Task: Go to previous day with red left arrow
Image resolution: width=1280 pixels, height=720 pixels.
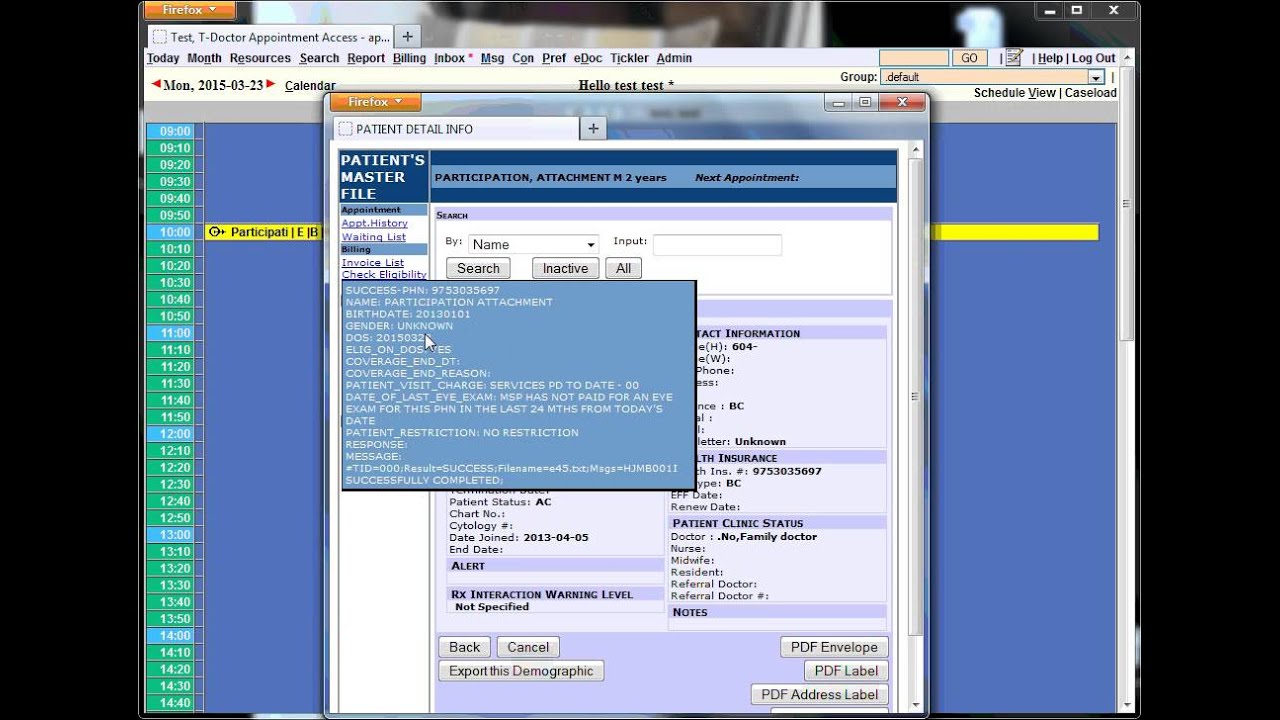Action: click(x=156, y=84)
